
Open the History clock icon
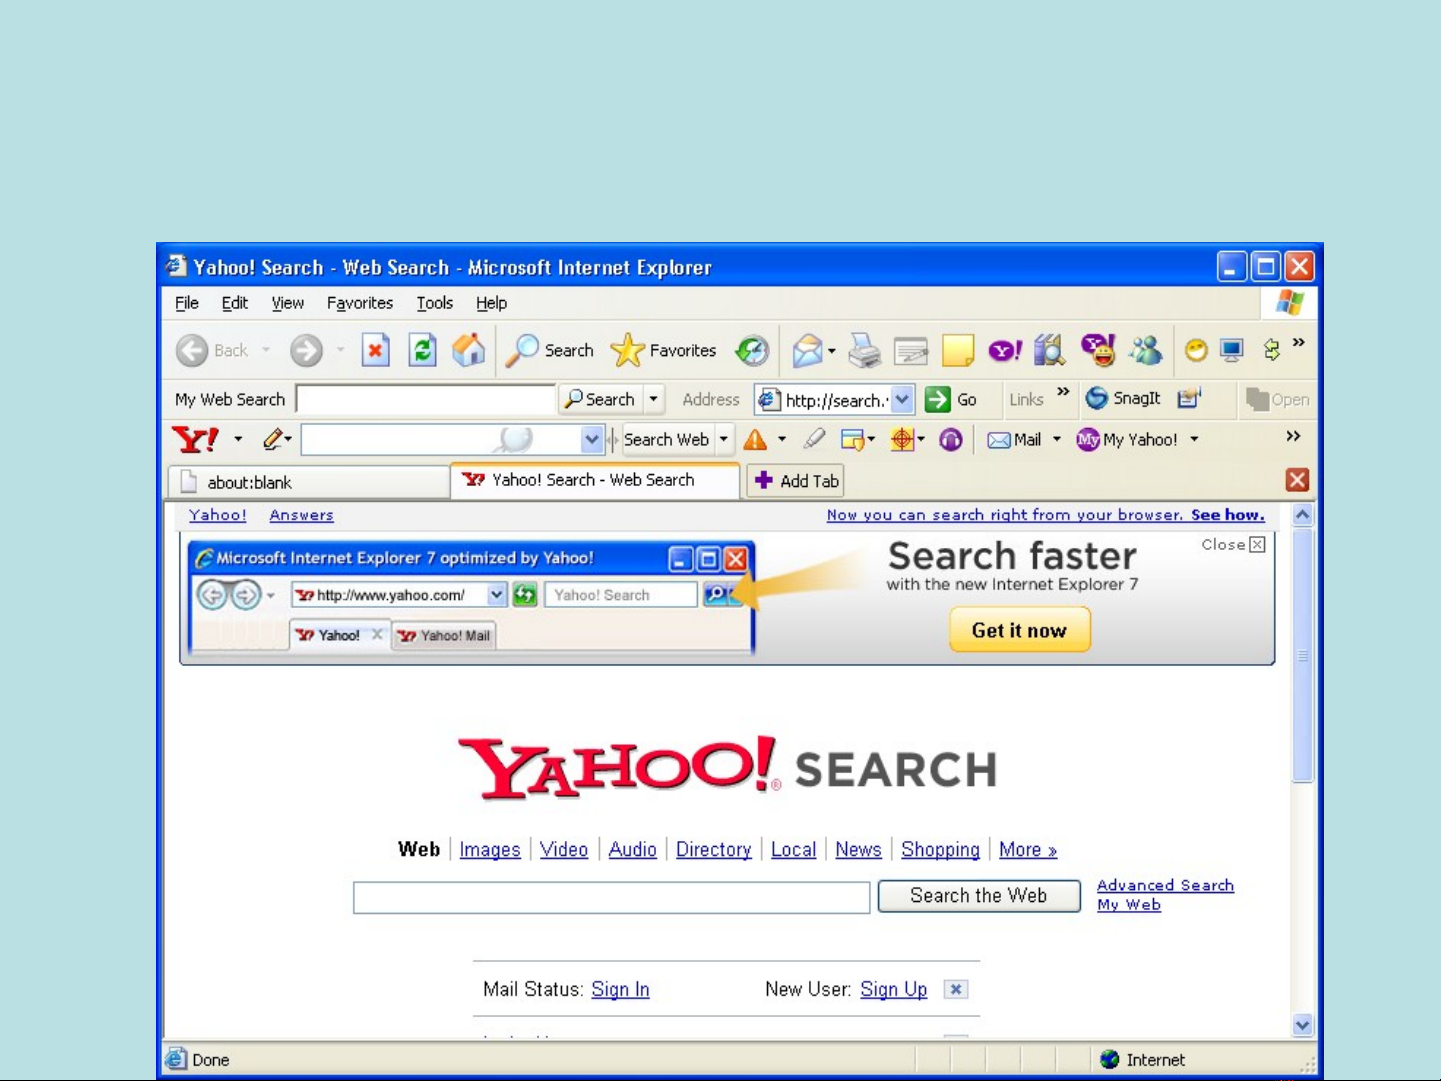752,350
